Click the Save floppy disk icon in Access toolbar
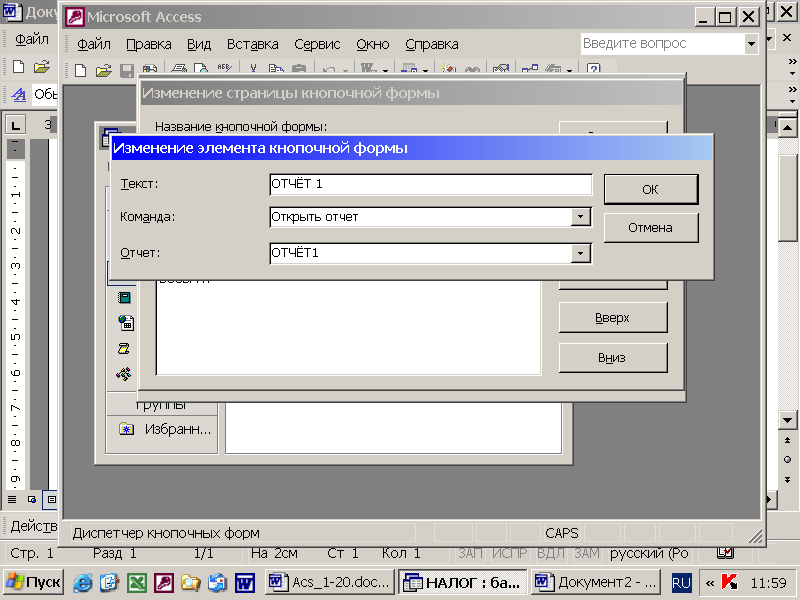 click(x=127, y=70)
